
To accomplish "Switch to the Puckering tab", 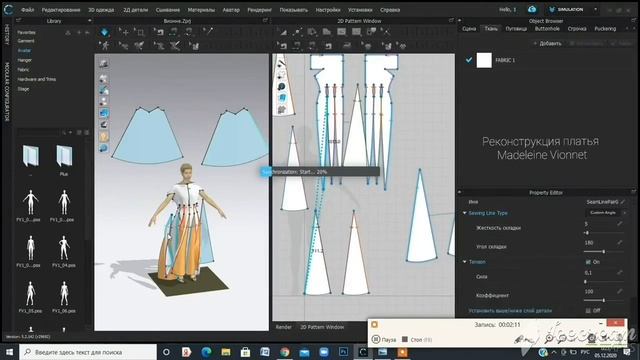I will coord(605,29).
